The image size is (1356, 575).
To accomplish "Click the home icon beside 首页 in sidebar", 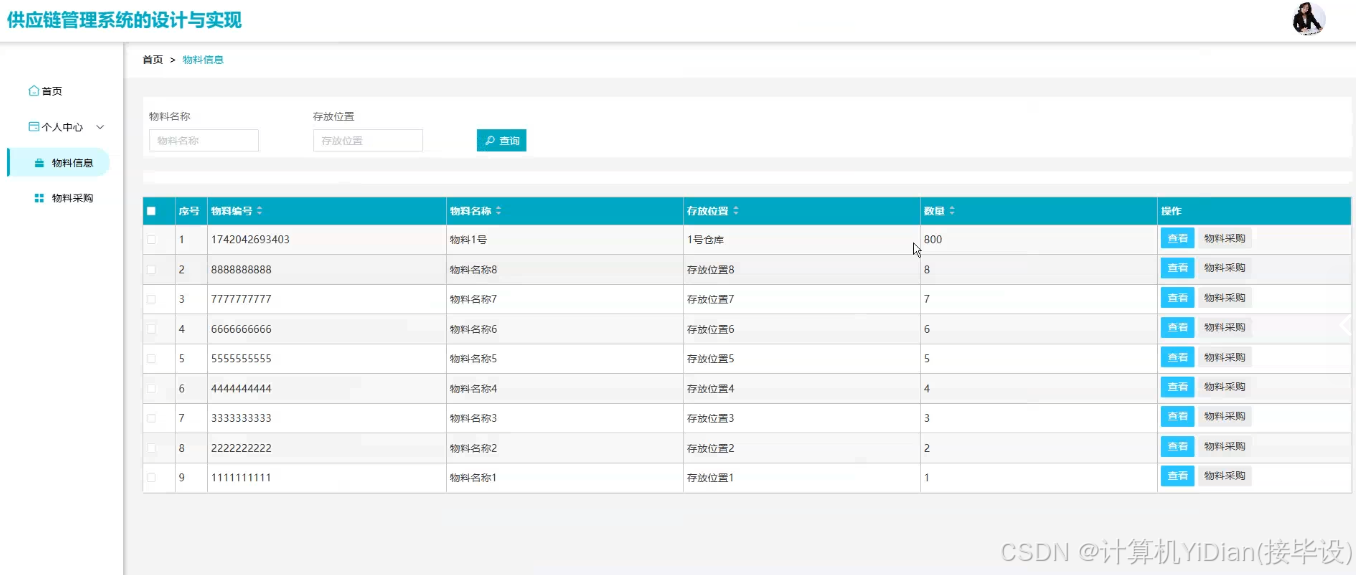I will tap(34, 91).
